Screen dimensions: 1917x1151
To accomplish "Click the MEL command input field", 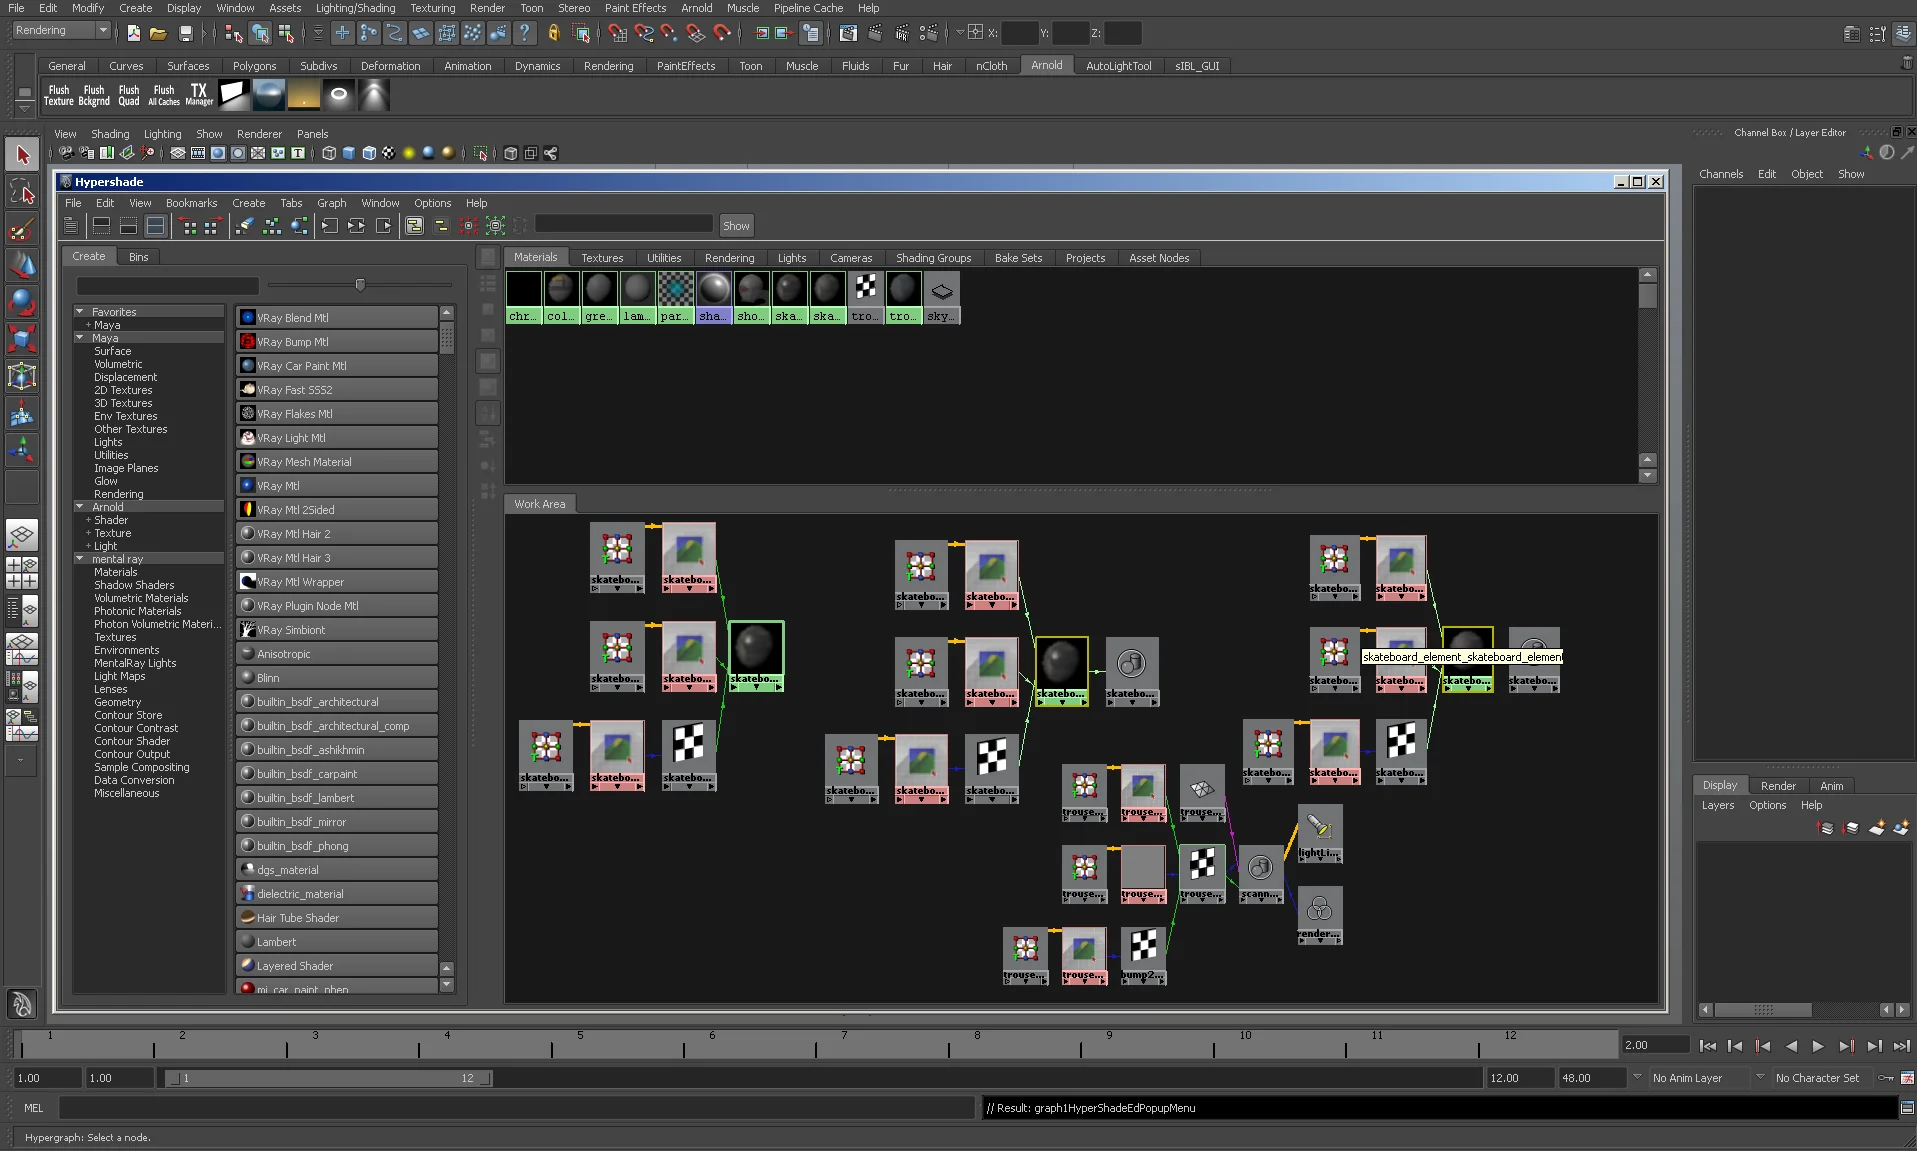I will [x=516, y=1108].
